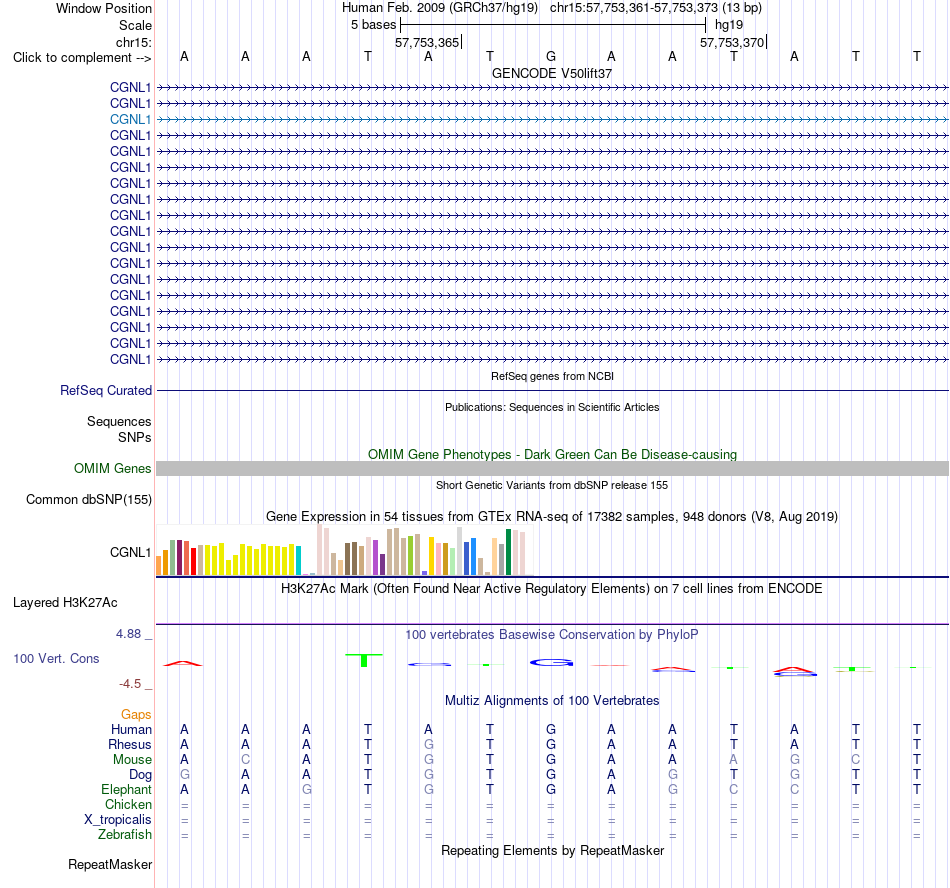The height and width of the screenshot is (888, 950).
Task: Click the Mouse species label
Action: pyautogui.click(x=132, y=760)
